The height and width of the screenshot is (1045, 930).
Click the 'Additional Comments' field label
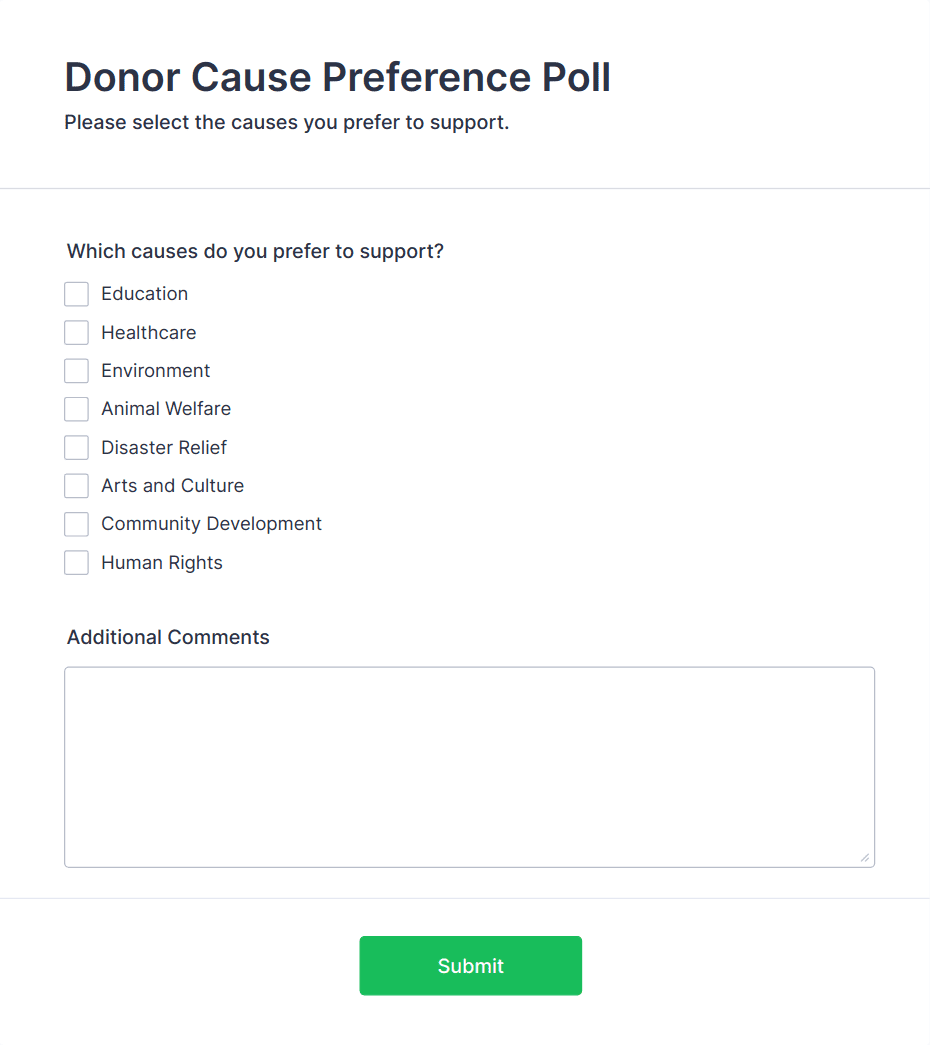pos(168,638)
